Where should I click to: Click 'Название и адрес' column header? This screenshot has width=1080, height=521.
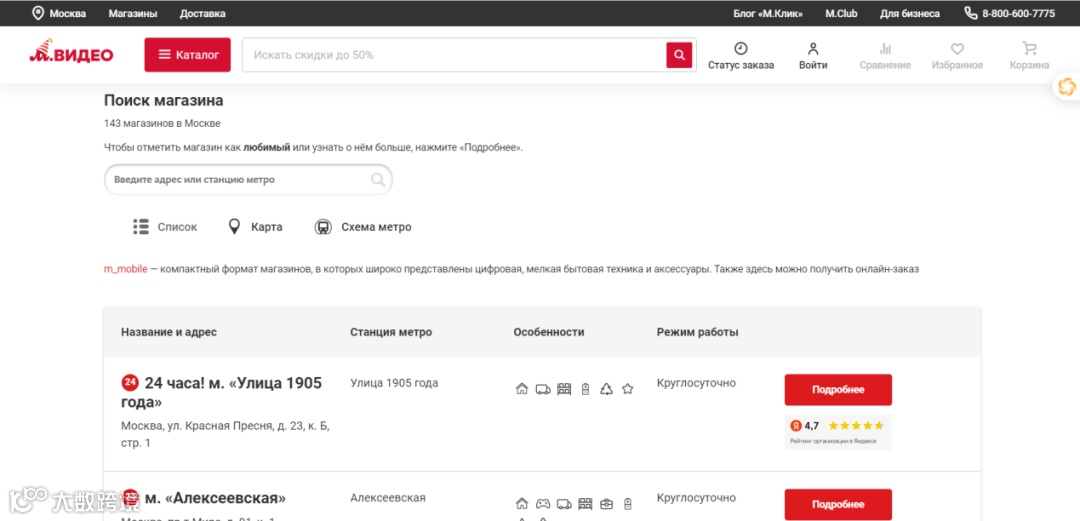pyautogui.click(x=169, y=332)
